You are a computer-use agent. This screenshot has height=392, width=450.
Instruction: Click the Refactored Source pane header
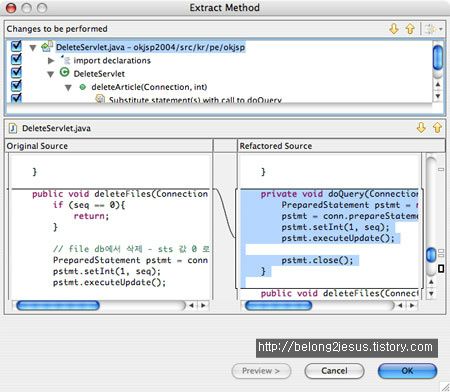point(341,146)
